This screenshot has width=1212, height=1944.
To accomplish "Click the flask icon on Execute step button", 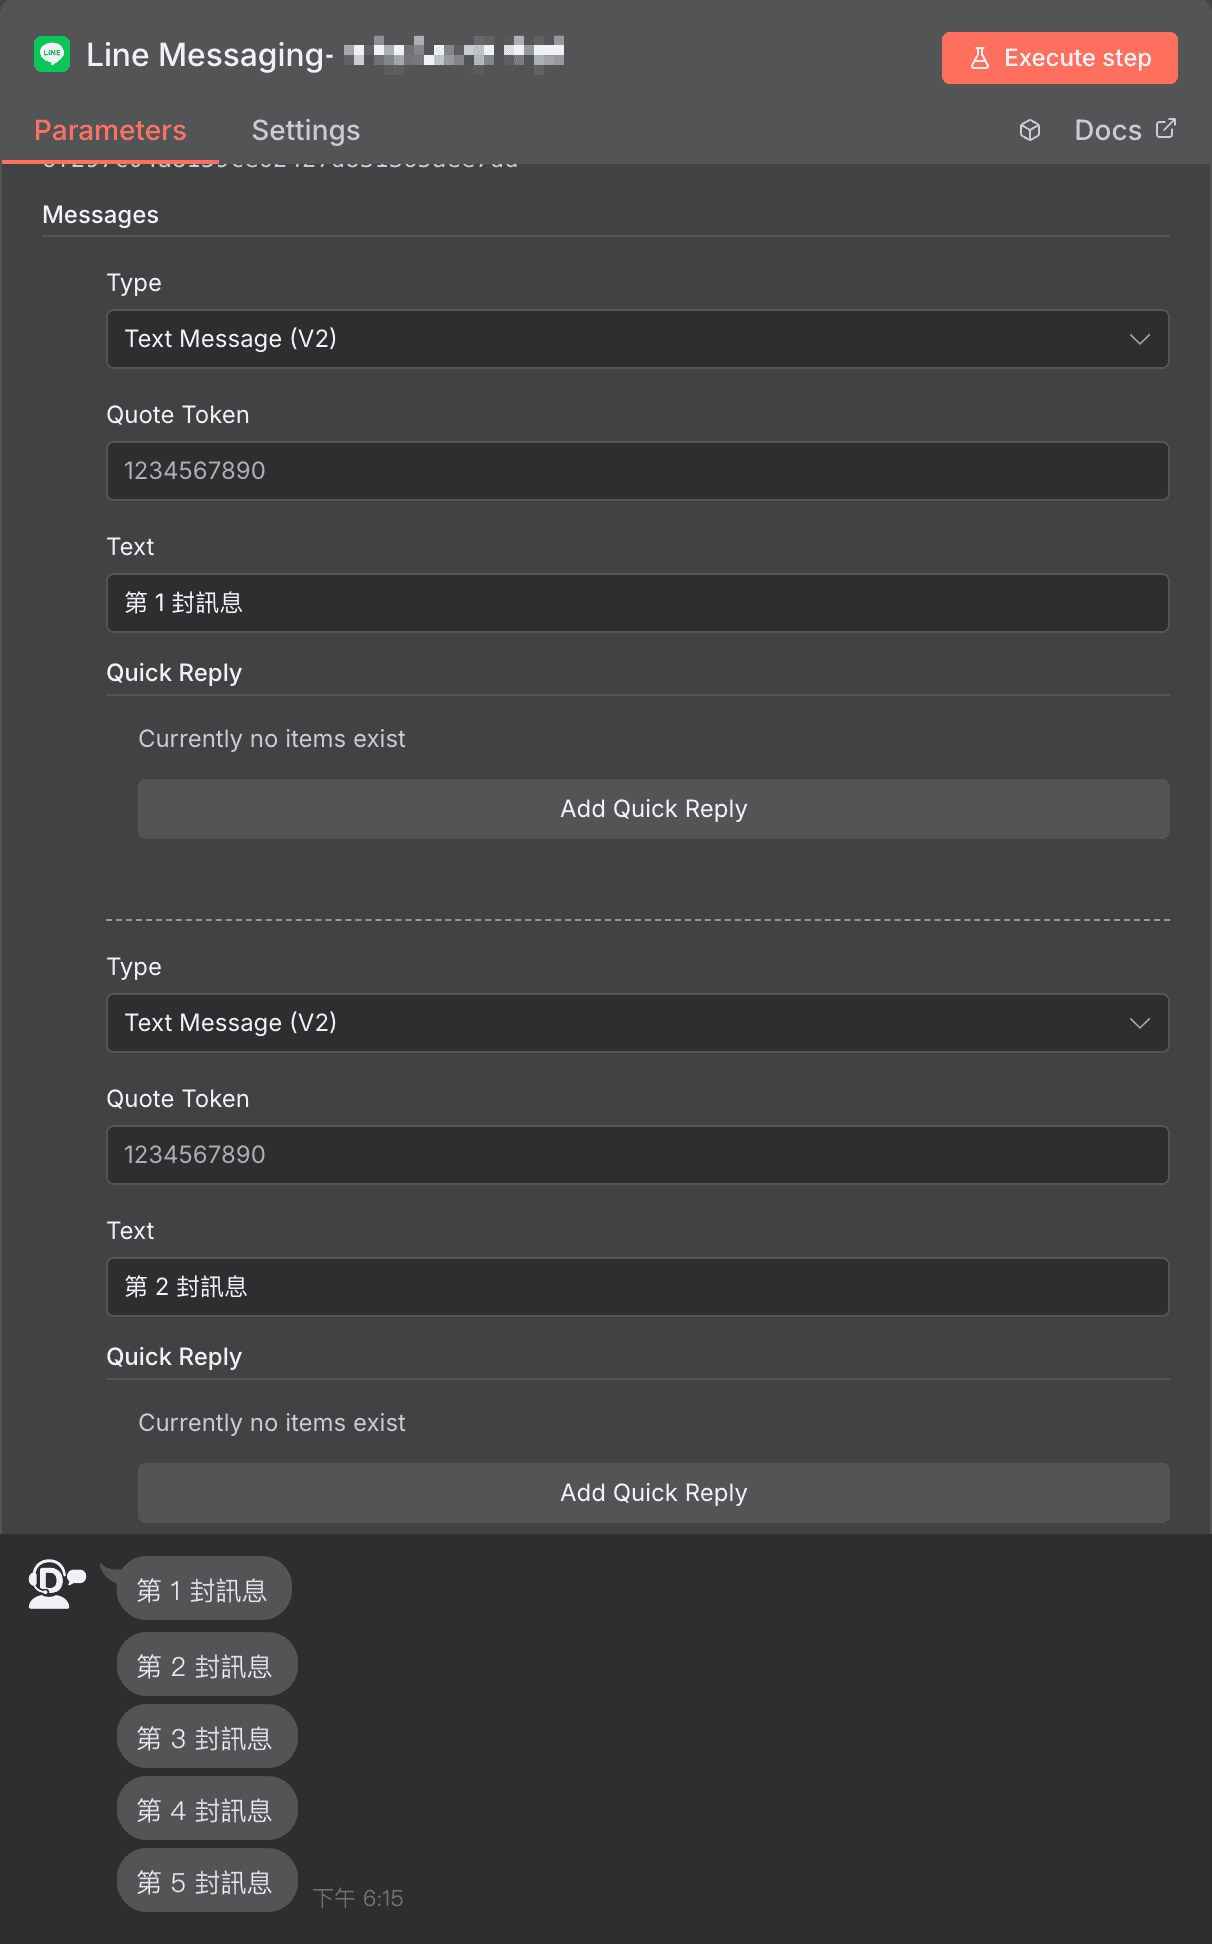I will pos(982,57).
